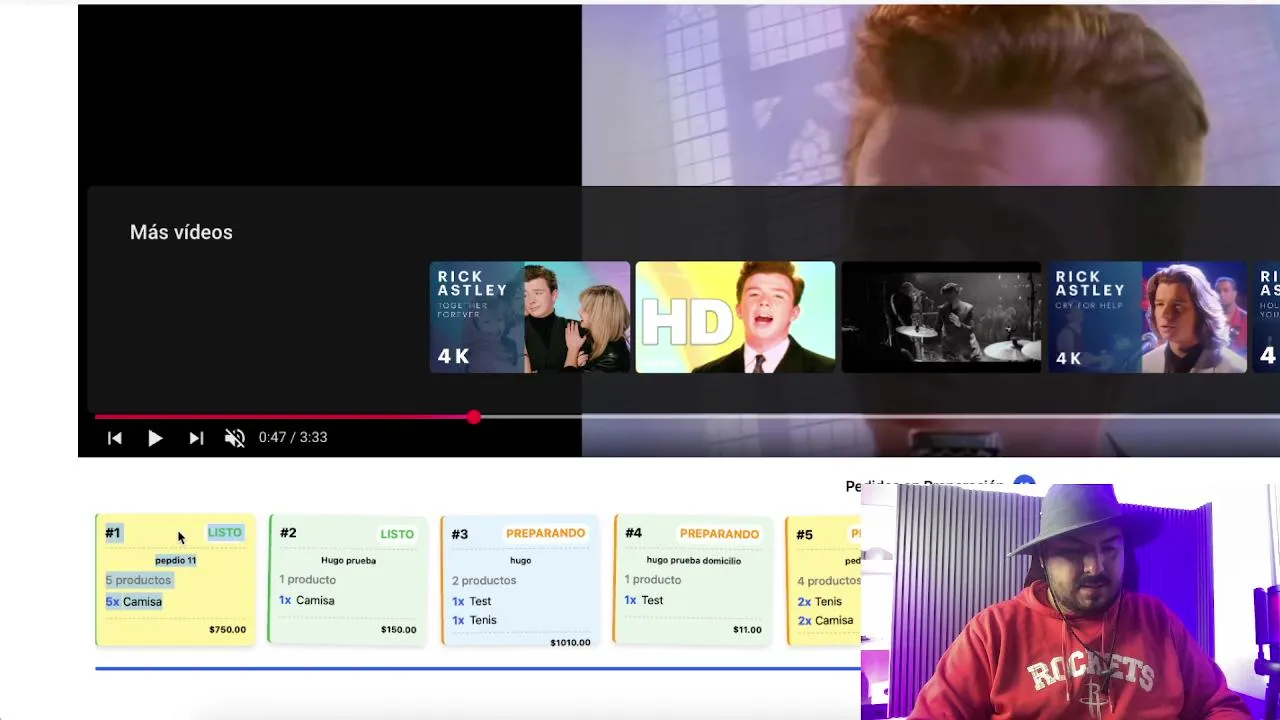Click the 4 productos label on order #5
This screenshot has height=720, width=1280.
click(x=828, y=580)
